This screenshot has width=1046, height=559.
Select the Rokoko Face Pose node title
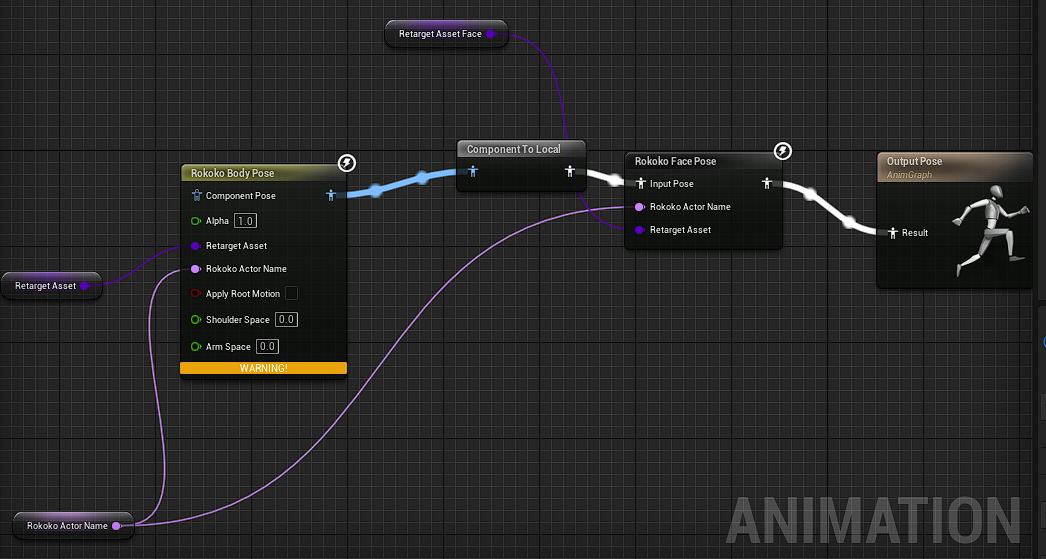675,161
